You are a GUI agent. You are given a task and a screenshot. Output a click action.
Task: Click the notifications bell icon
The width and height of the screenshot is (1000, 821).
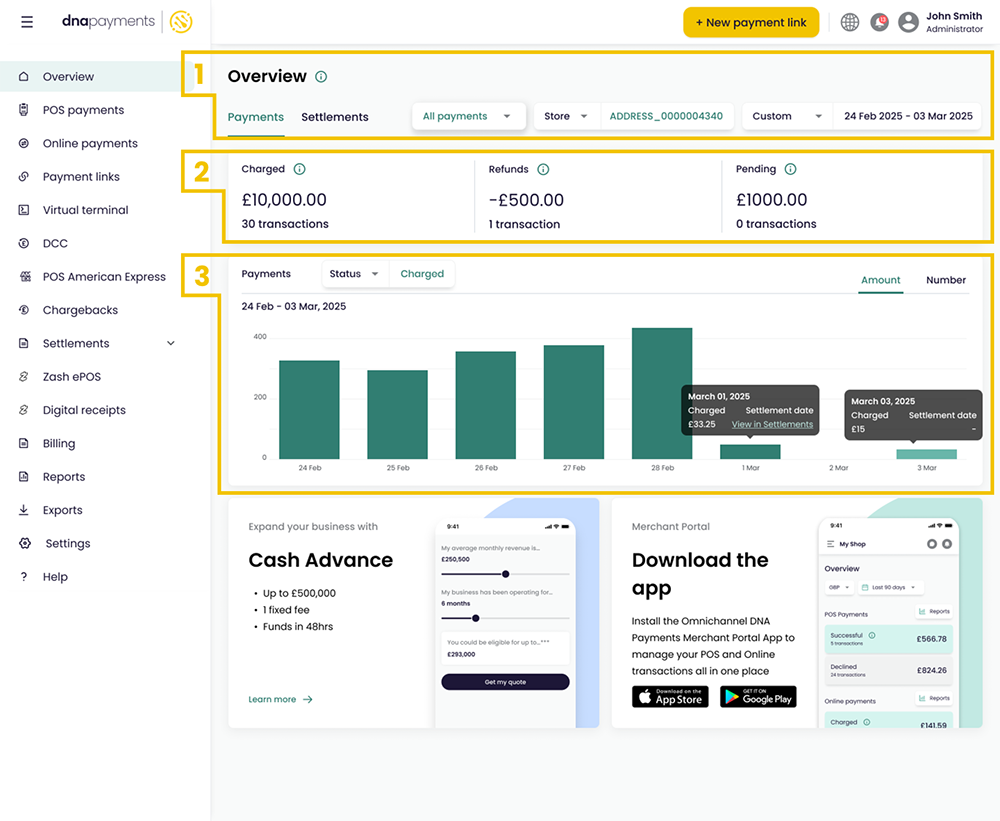pyautogui.click(x=879, y=22)
